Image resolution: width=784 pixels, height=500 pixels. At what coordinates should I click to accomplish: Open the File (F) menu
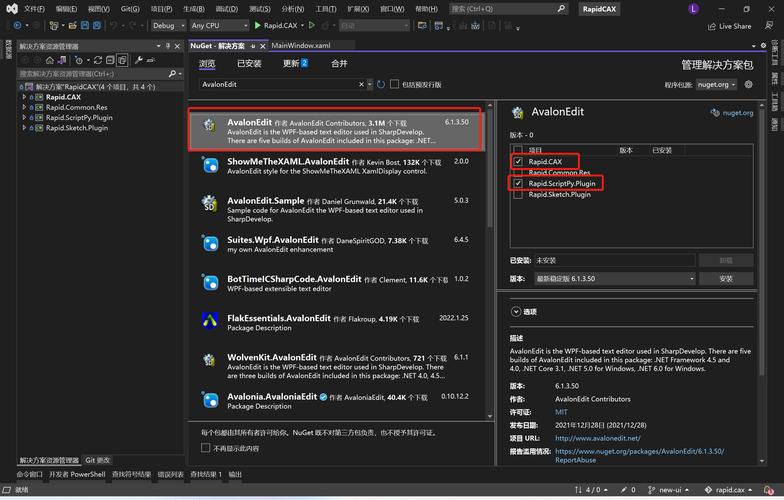[x=34, y=9]
